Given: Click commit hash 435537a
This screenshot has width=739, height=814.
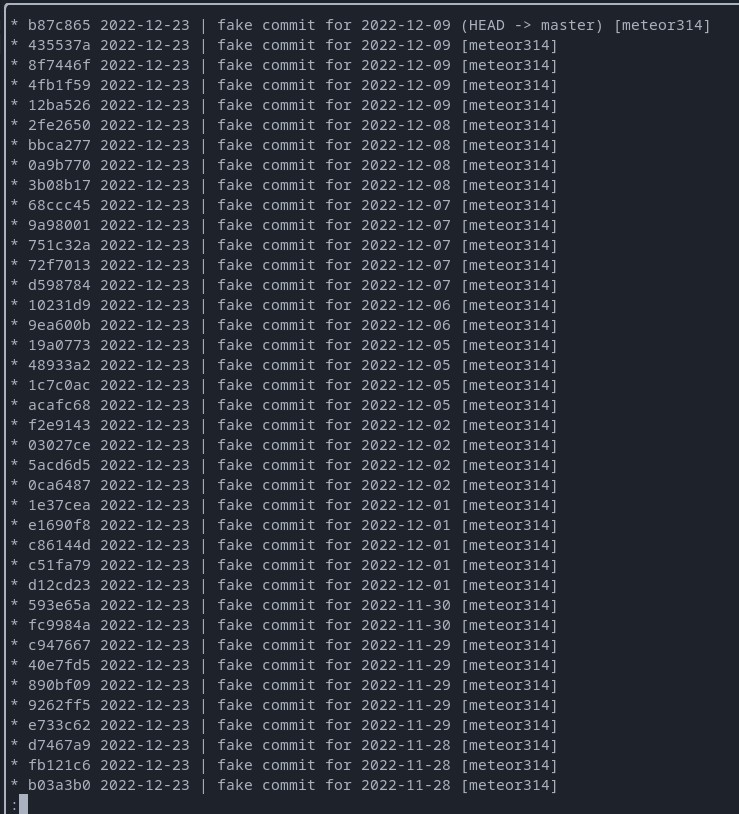Looking at the screenshot, I should 59,45.
